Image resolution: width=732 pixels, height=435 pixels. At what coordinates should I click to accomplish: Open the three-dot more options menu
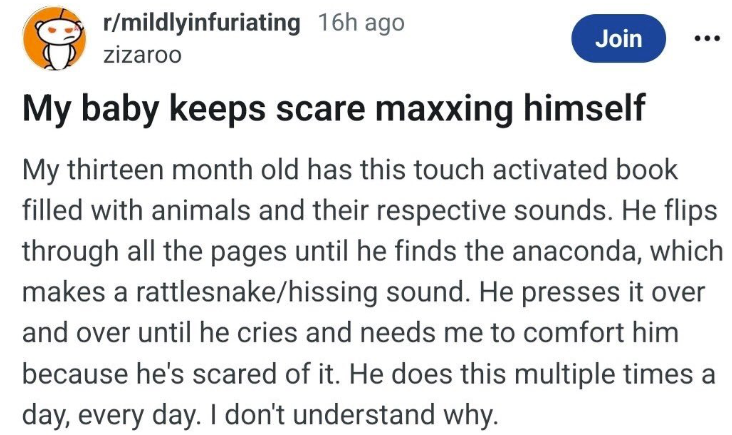tap(706, 39)
